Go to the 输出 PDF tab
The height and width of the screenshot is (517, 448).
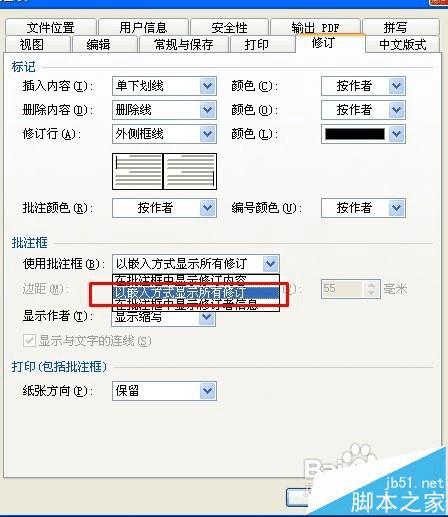tap(315, 27)
